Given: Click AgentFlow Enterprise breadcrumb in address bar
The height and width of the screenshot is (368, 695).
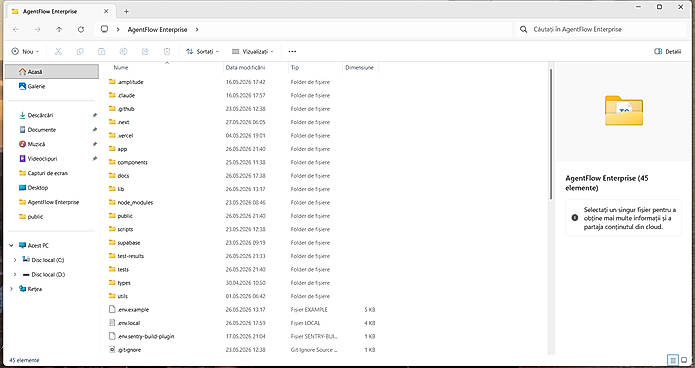Looking at the screenshot, I should [157, 29].
